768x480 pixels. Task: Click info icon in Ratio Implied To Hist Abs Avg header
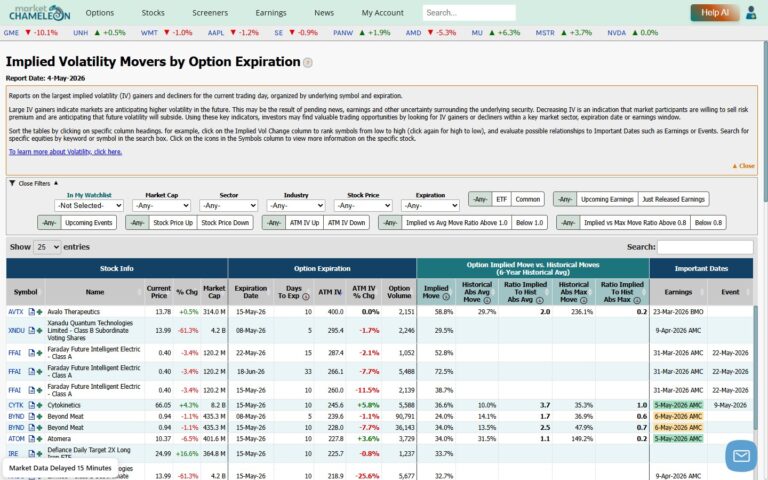pos(539,300)
